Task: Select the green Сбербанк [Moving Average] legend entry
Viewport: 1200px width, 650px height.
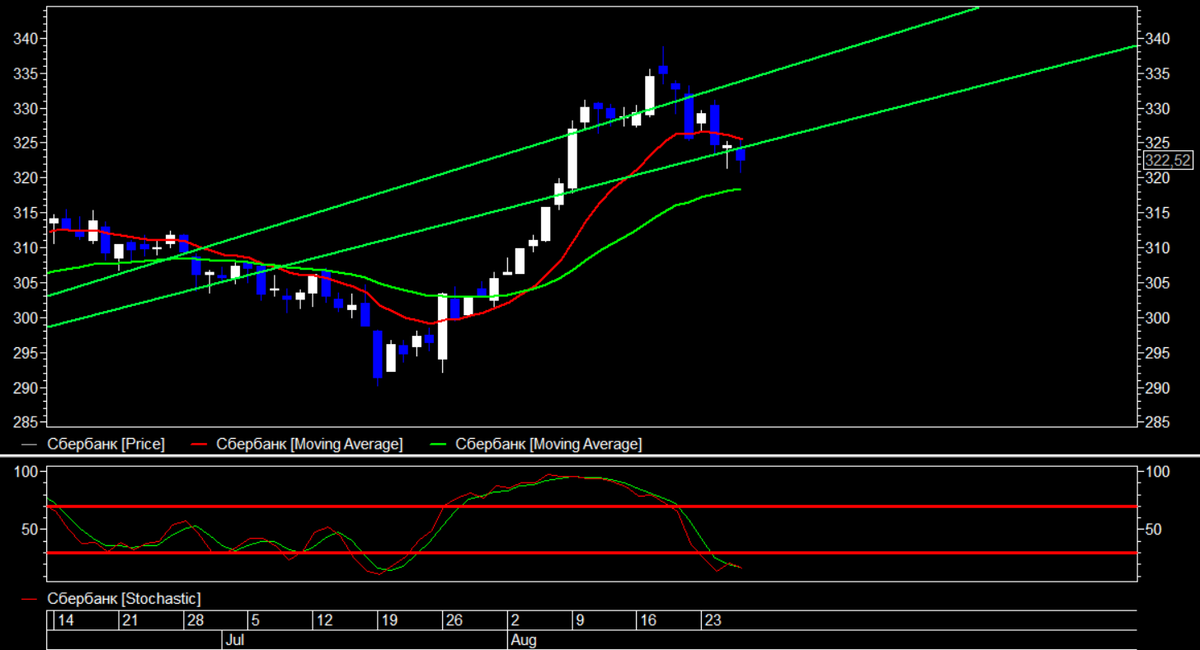Action: (536, 443)
